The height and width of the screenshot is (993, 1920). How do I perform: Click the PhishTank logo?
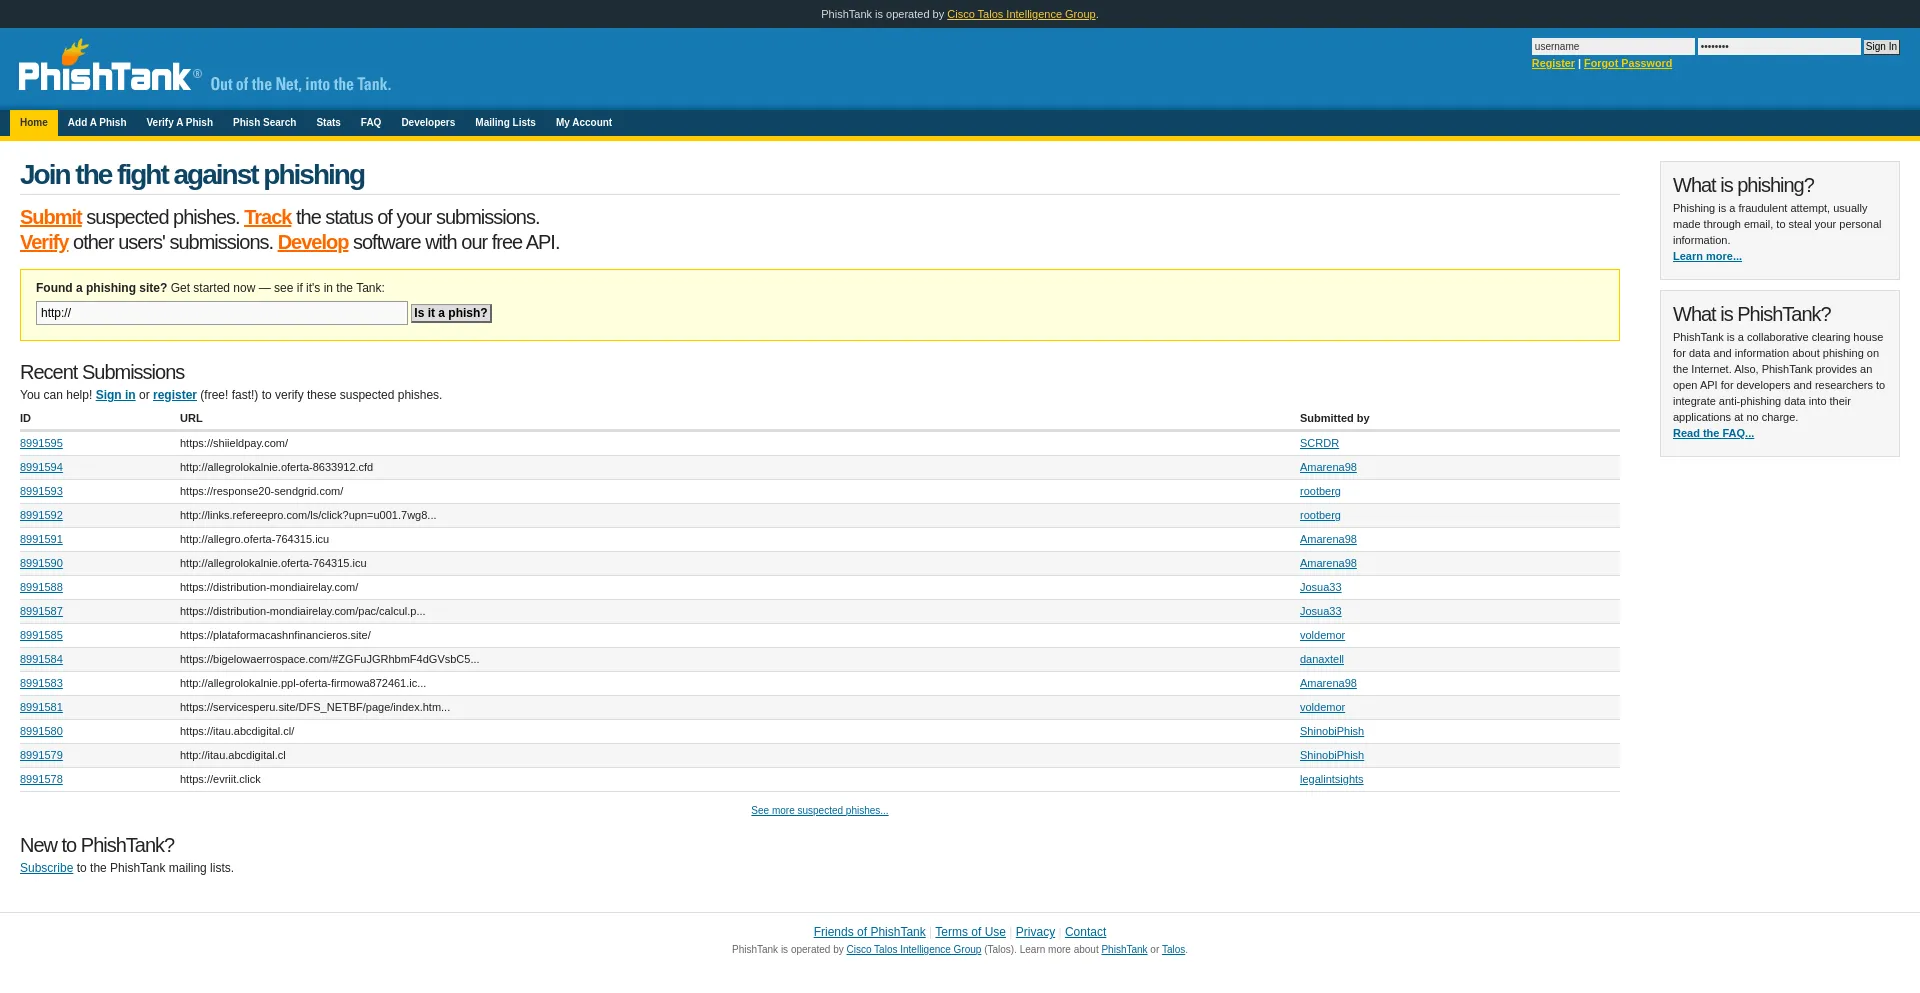[109, 67]
